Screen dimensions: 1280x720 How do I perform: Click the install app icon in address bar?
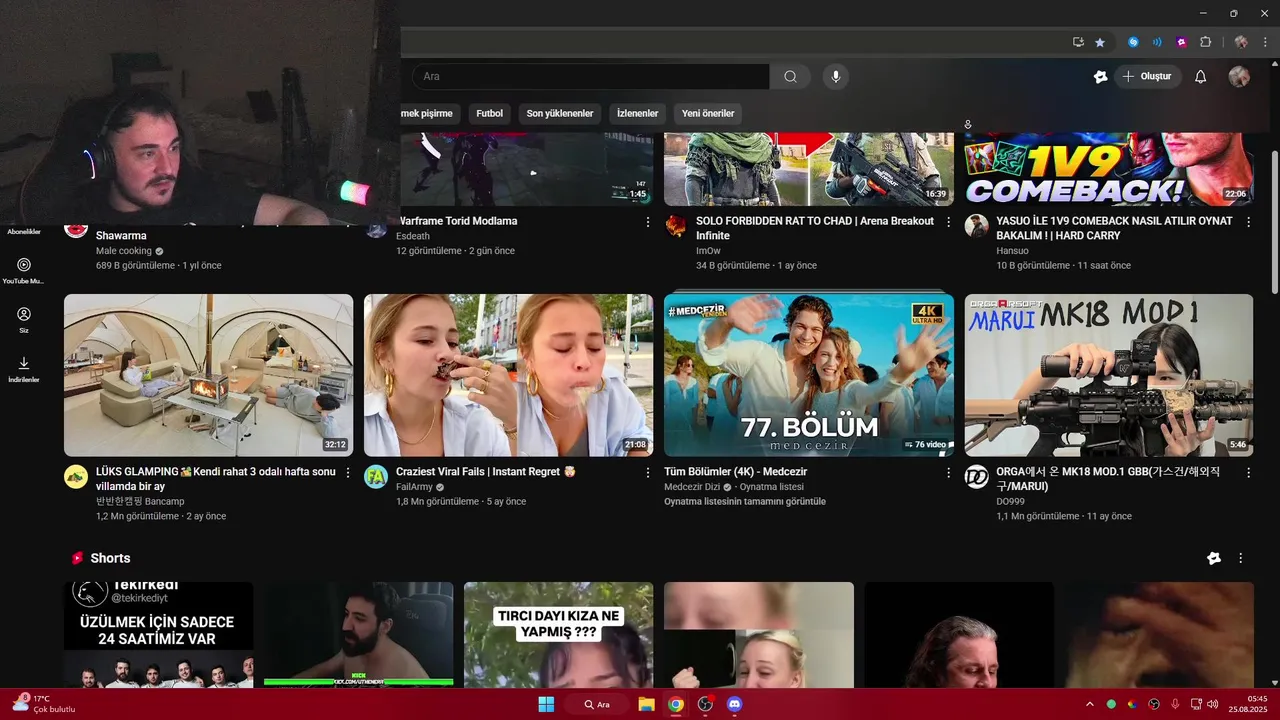click(1078, 42)
